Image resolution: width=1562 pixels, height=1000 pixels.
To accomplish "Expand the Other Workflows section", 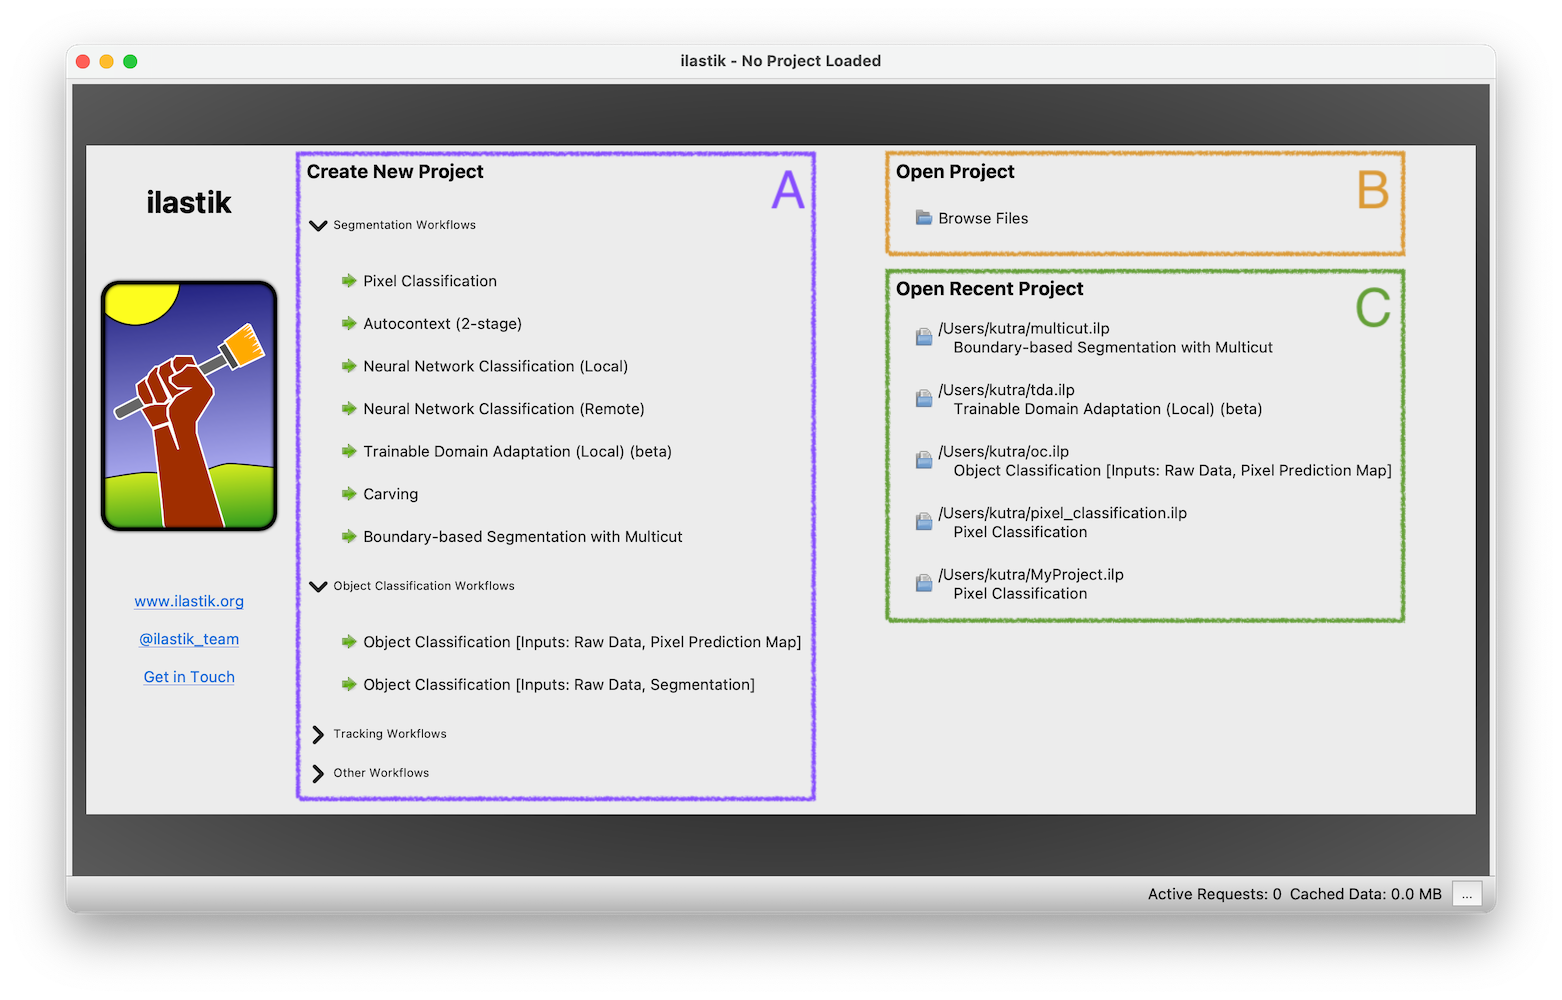I will pyautogui.click(x=318, y=774).
